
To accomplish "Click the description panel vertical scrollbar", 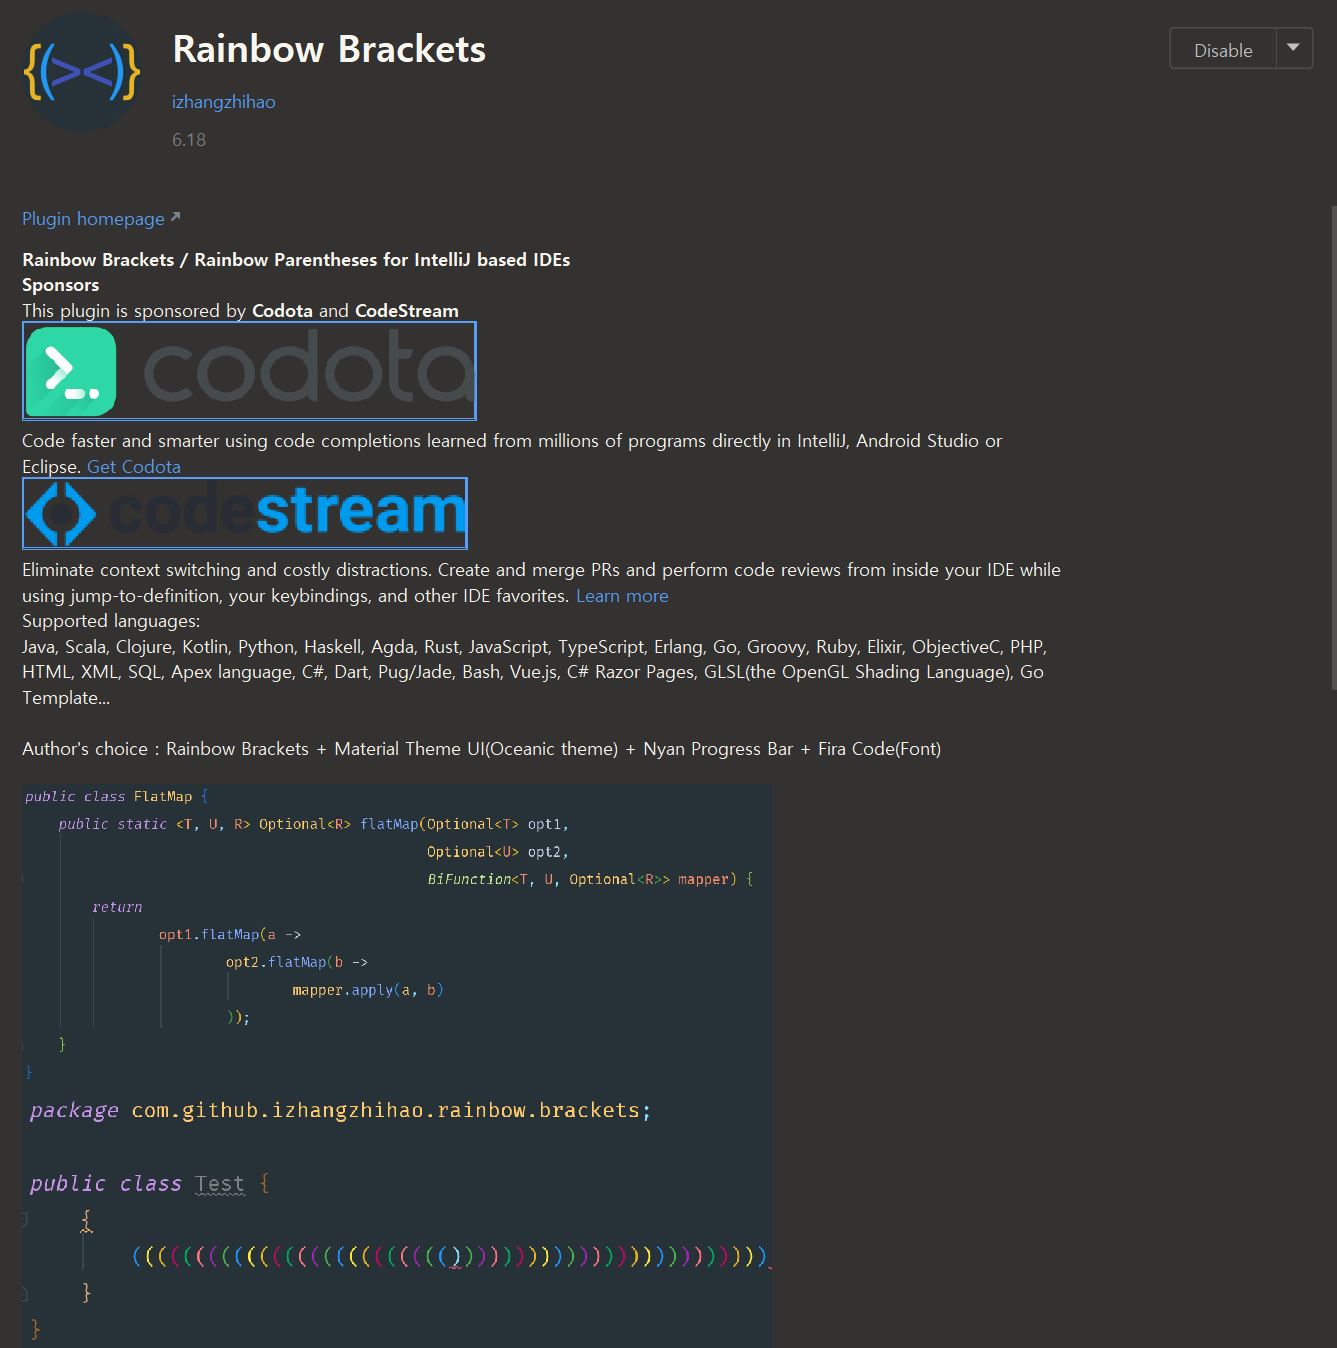I will [x=1333, y=447].
